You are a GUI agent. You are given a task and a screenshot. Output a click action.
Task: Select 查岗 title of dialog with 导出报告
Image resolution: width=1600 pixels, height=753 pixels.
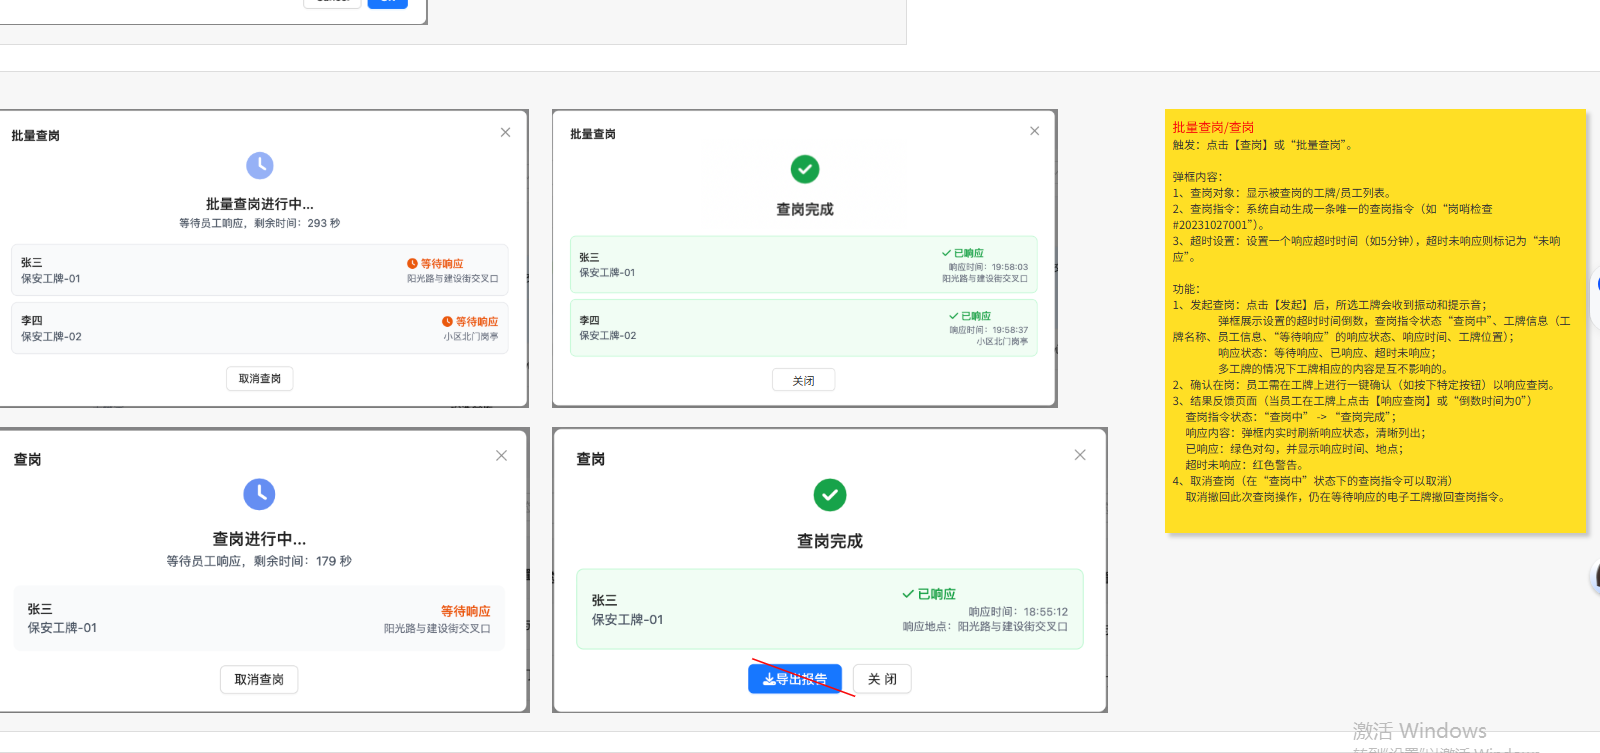click(591, 459)
